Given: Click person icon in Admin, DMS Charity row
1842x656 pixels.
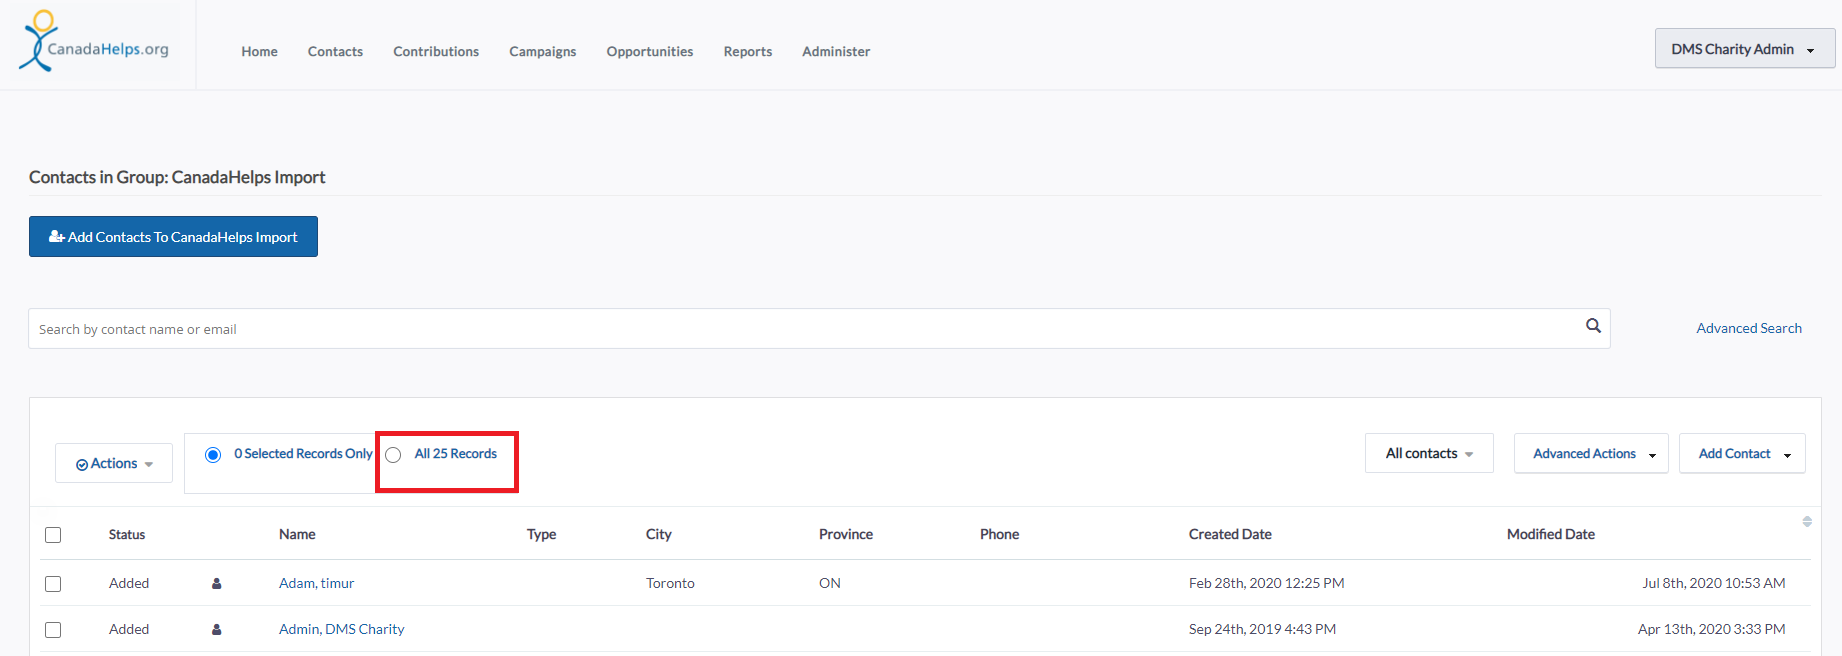Looking at the screenshot, I should [216, 629].
